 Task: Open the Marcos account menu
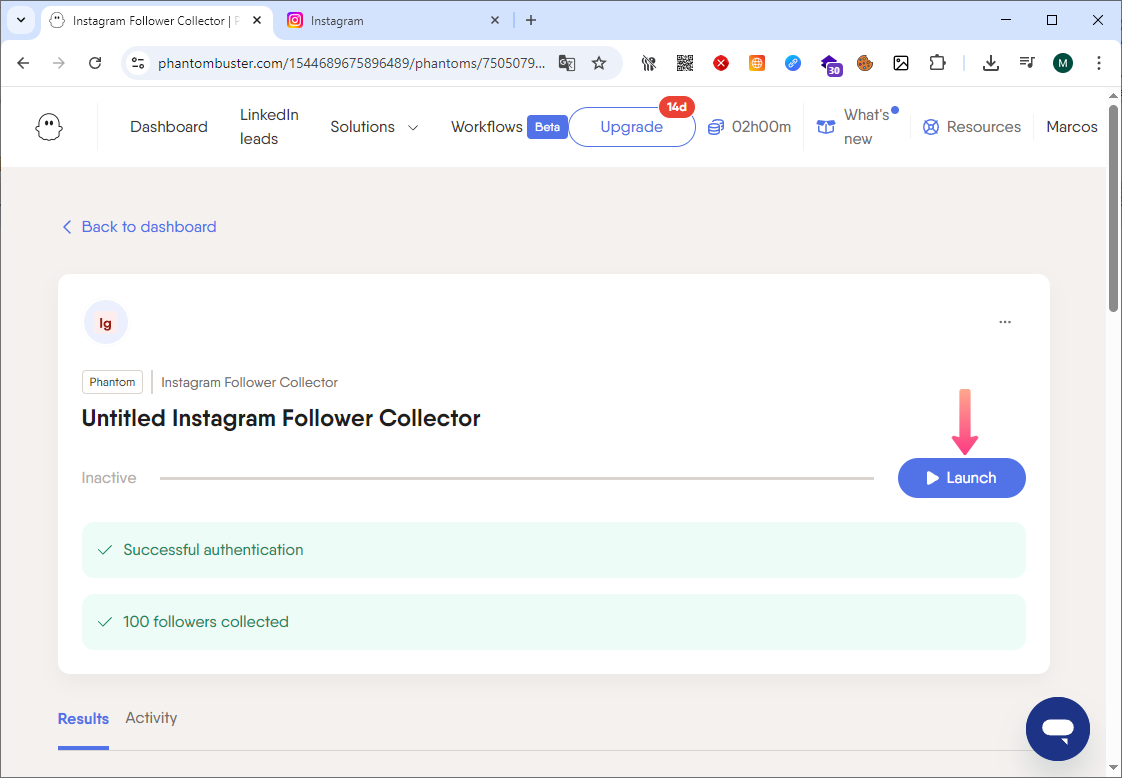1071,127
